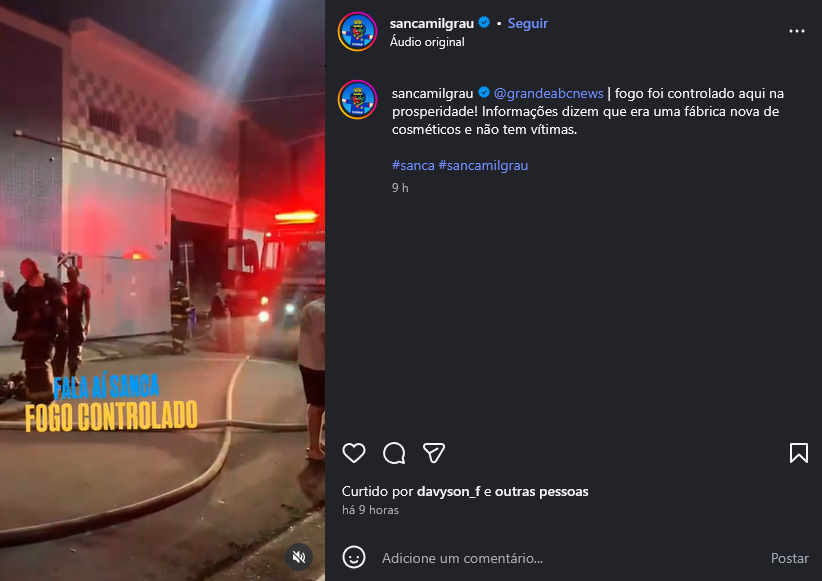This screenshot has height=581, width=822.
Task: Unmute the video with speaker icon
Action: coord(299,557)
